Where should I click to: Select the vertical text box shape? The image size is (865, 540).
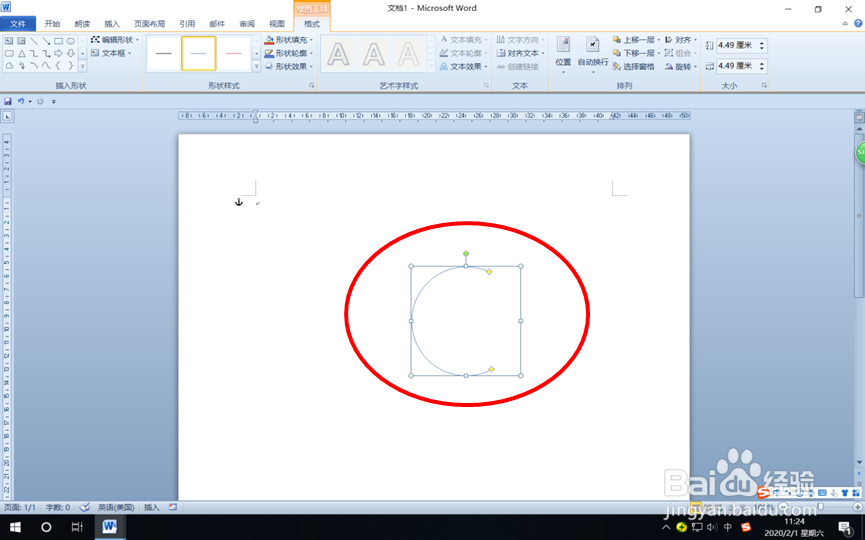(x=21, y=41)
